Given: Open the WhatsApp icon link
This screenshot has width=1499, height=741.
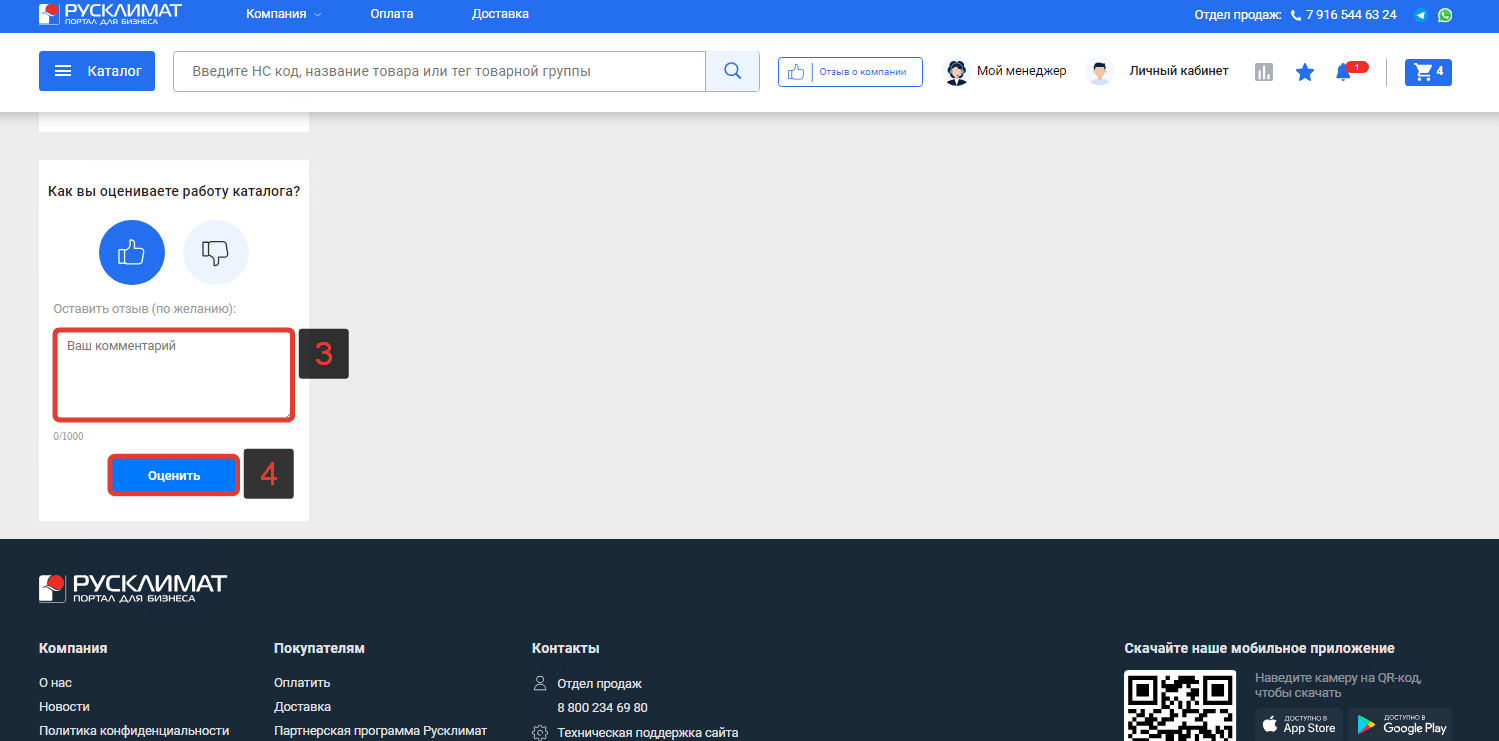Looking at the screenshot, I should point(1445,15).
